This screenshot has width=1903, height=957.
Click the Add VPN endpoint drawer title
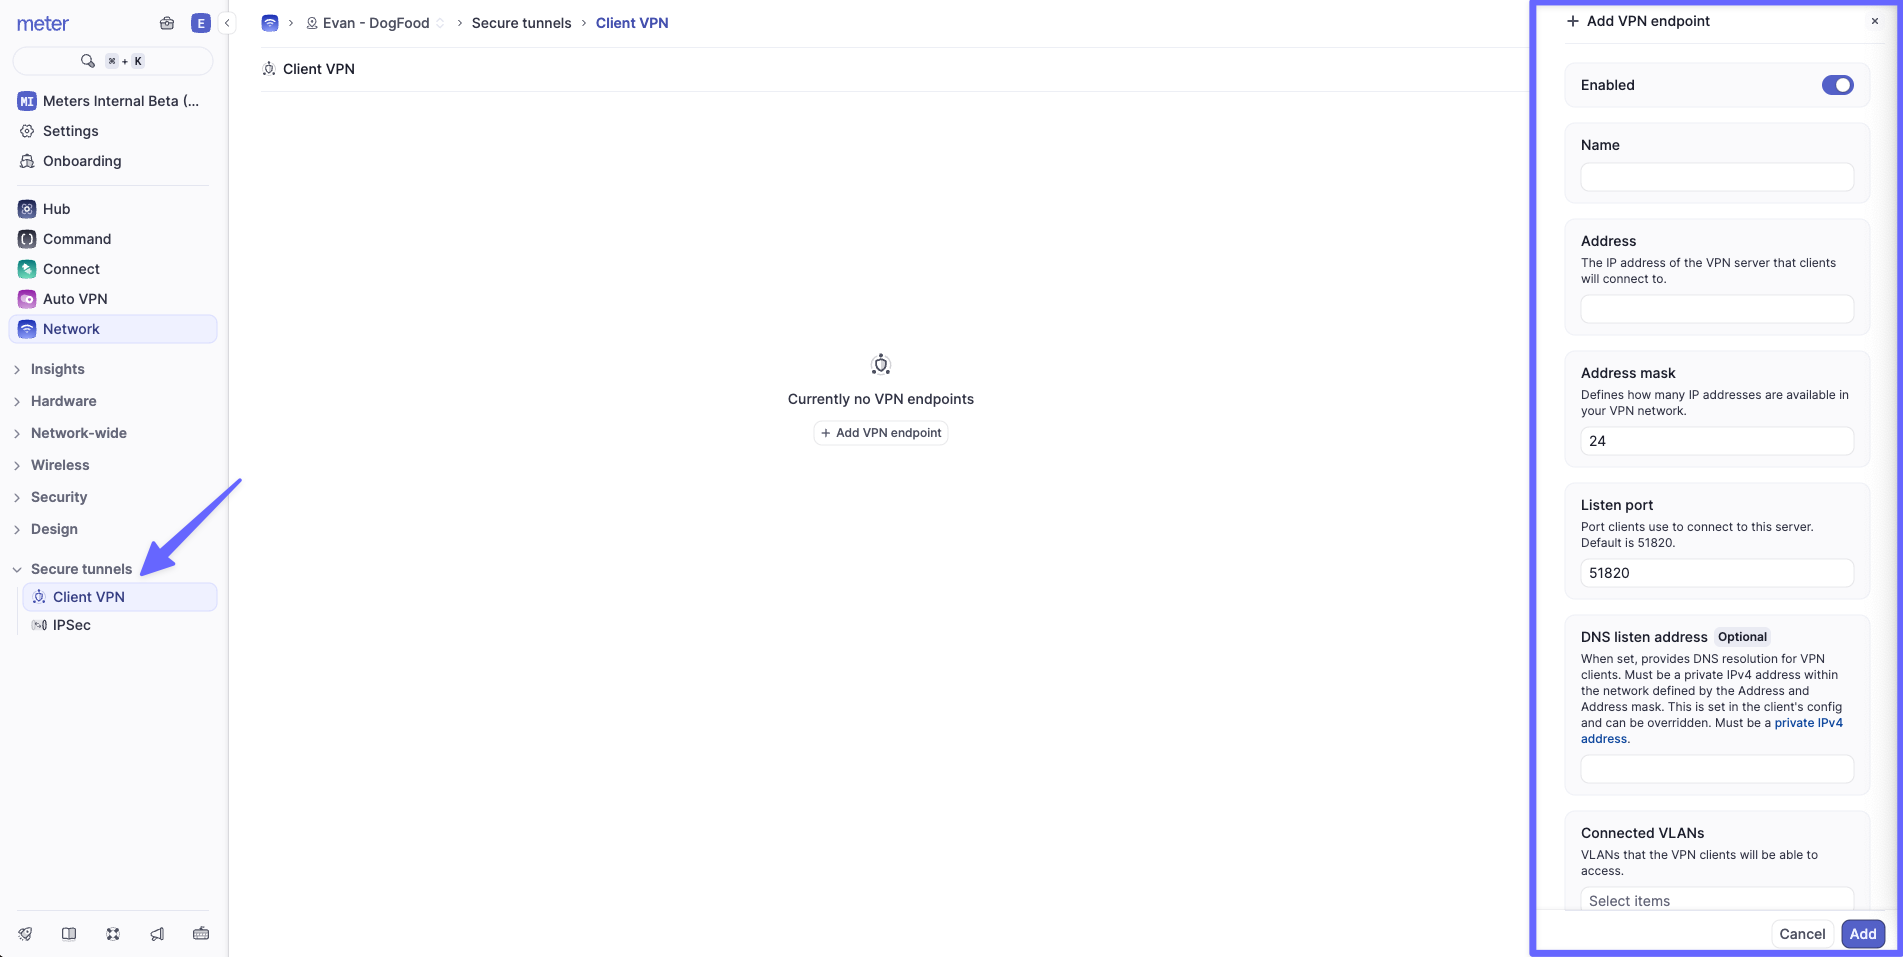(1648, 21)
